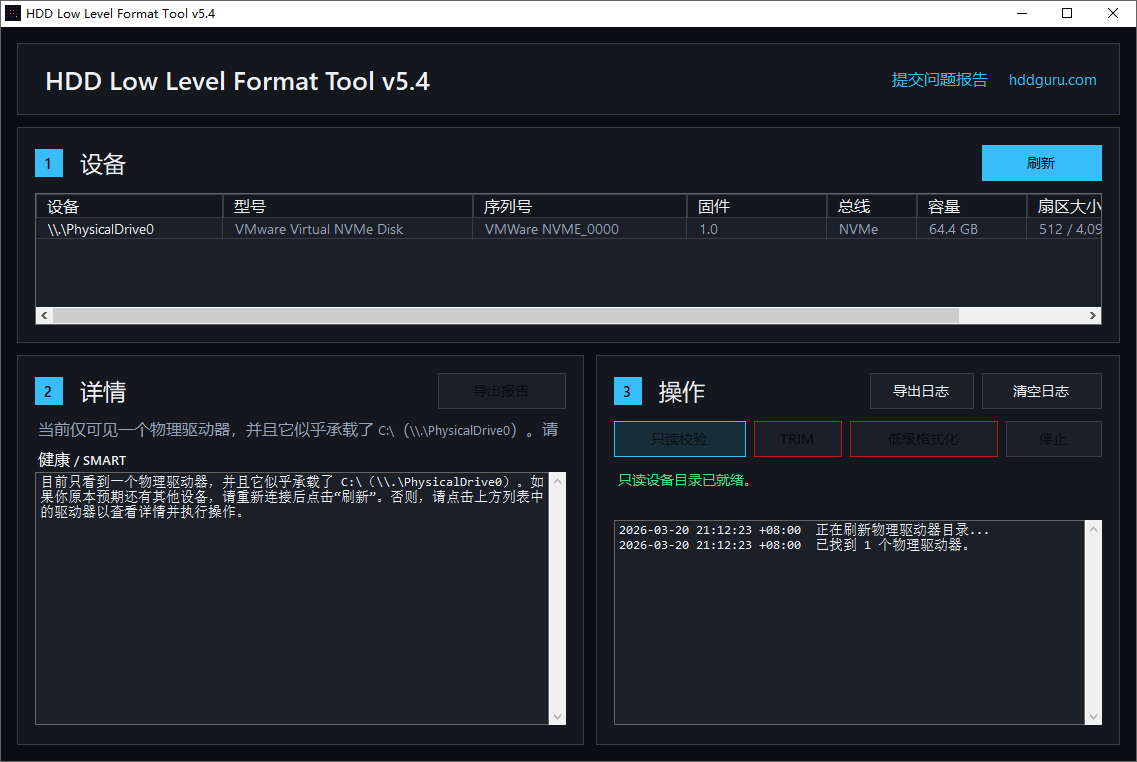The height and width of the screenshot is (762, 1137).
Task: Run the 只读校验 read-only verify
Action: pos(679,438)
